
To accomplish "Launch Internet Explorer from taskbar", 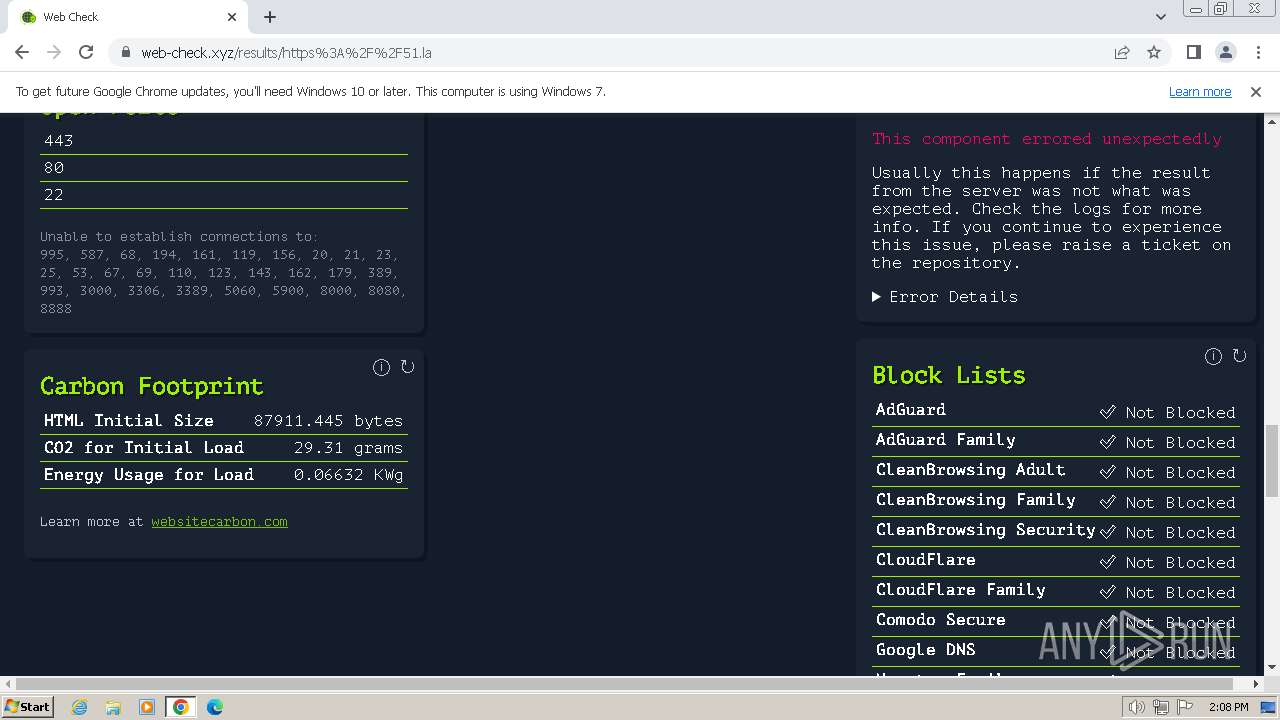I will pos(80,707).
